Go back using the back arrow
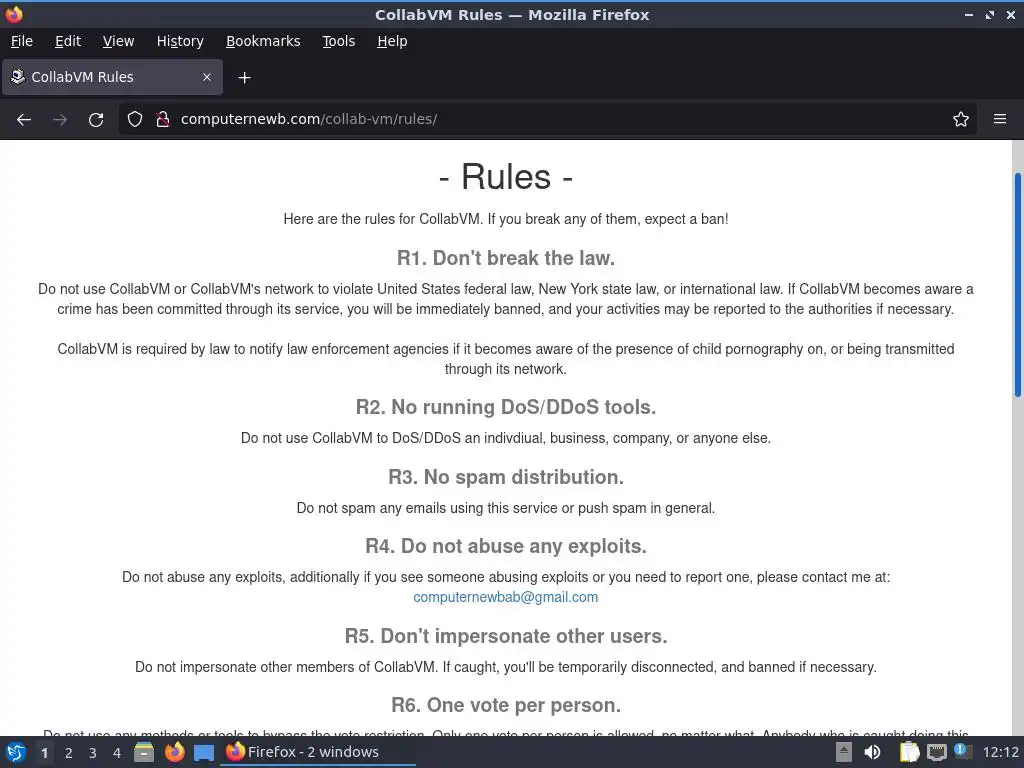 tap(24, 120)
